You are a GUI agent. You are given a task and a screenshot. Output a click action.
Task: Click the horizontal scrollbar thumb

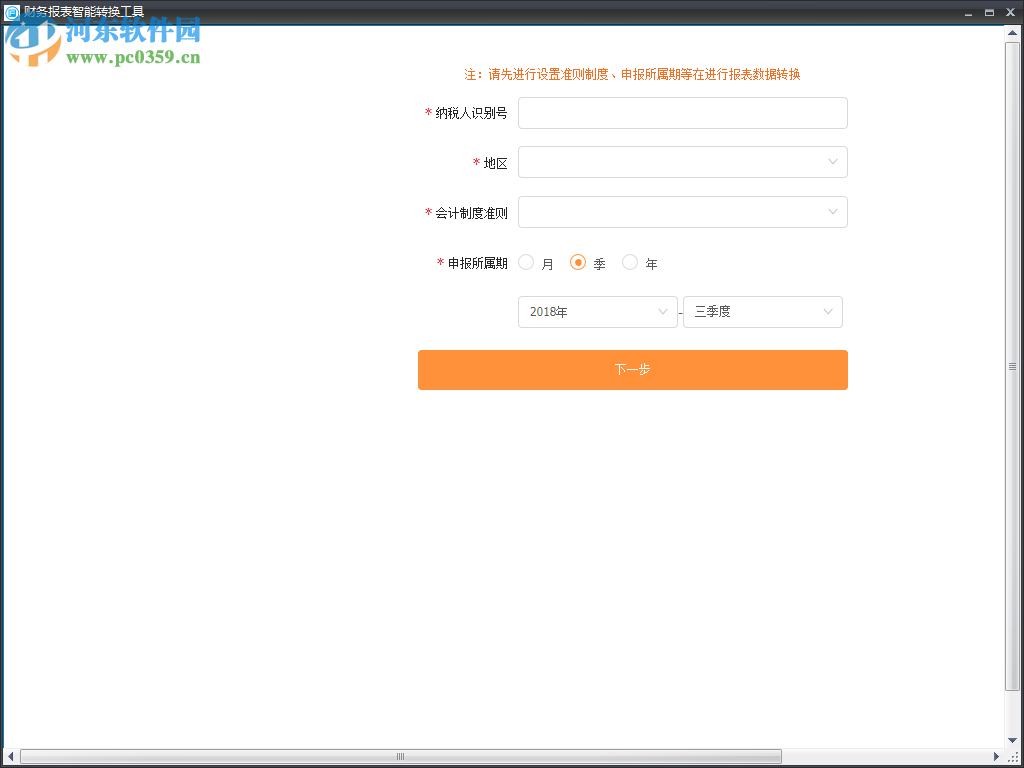pos(399,757)
